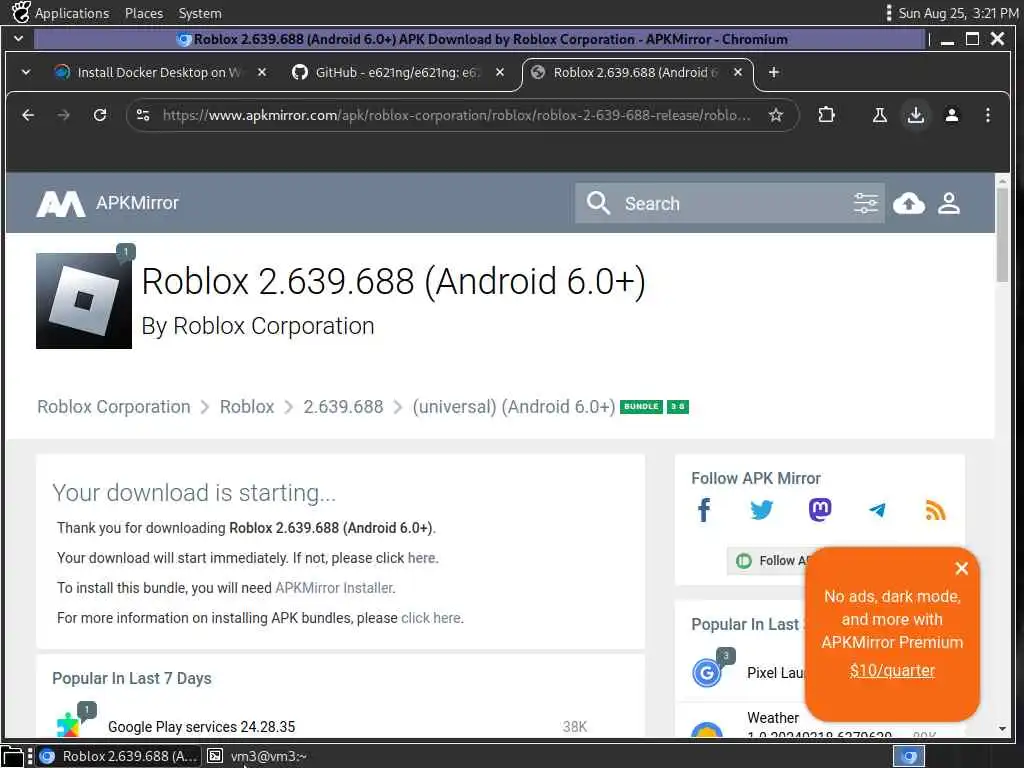Image resolution: width=1024 pixels, height=768 pixels.
Task: Click the page vertical scrollbar thumb
Action: tap(1002, 235)
